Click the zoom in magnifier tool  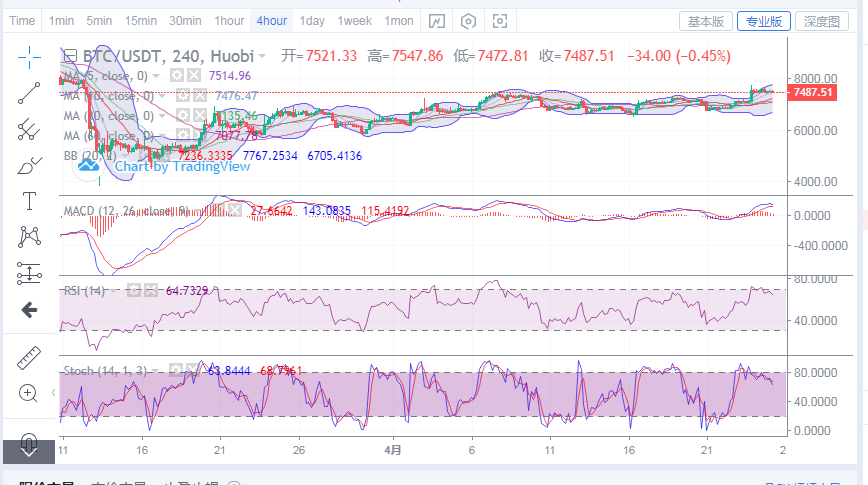tap(30, 393)
